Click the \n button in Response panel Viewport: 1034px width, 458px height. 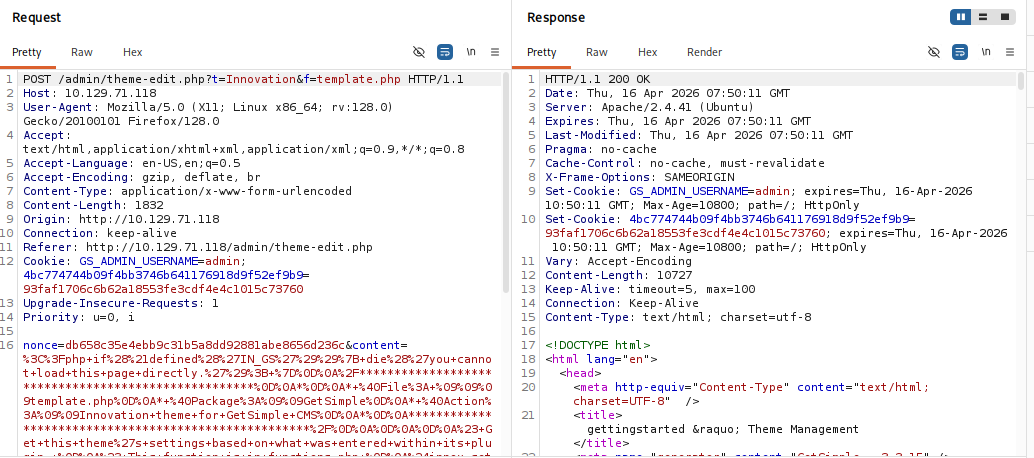click(x=986, y=52)
